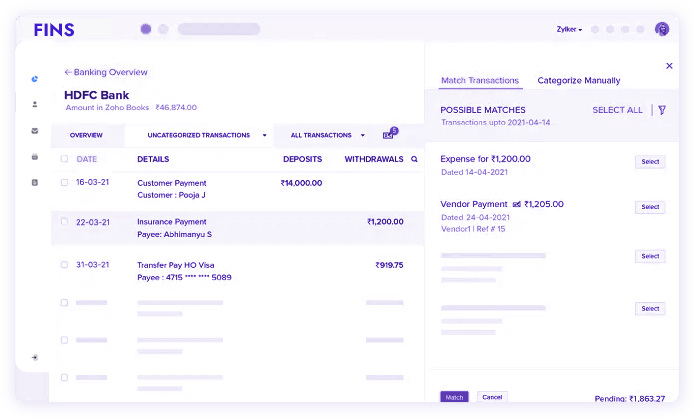
Task: Select the Vendor Payment ₹1,205.00 match
Action: tap(649, 207)
